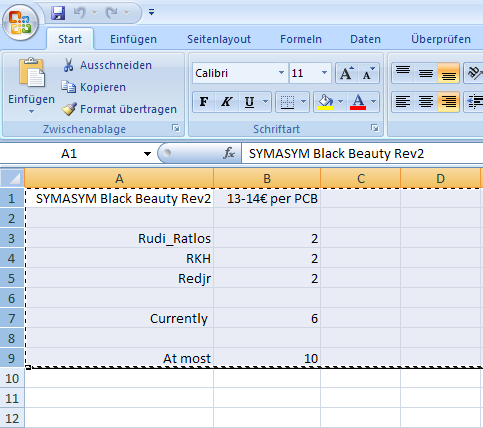Select the Currently cell

119,319
